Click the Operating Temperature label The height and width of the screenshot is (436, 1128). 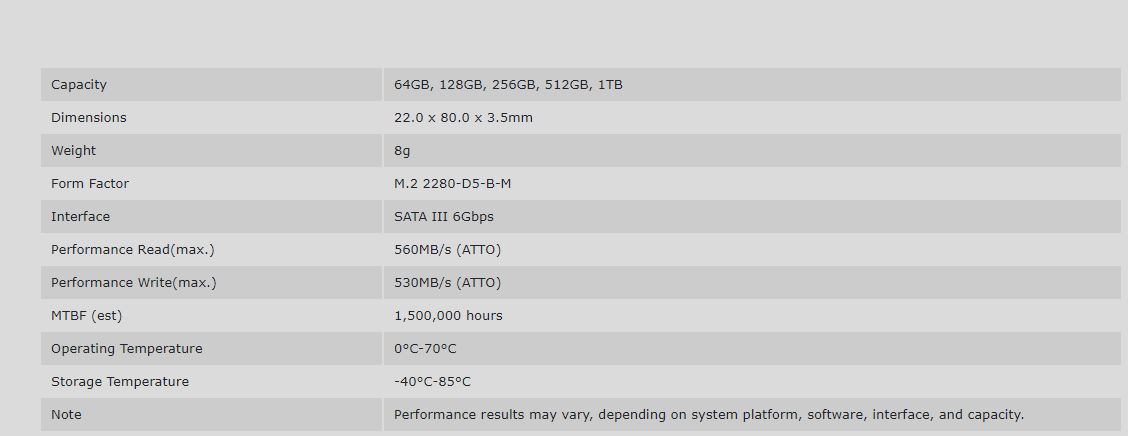[127, 348]
